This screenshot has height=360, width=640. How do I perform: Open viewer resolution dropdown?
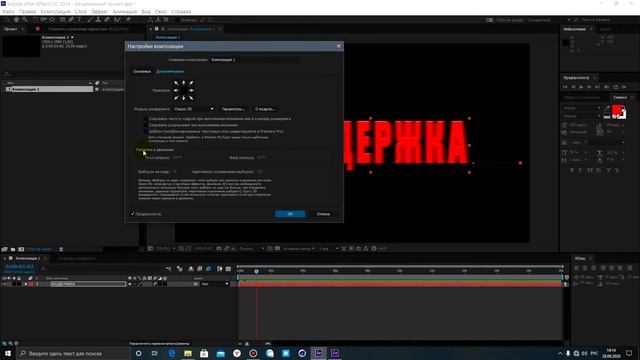(x=252, y=249)
